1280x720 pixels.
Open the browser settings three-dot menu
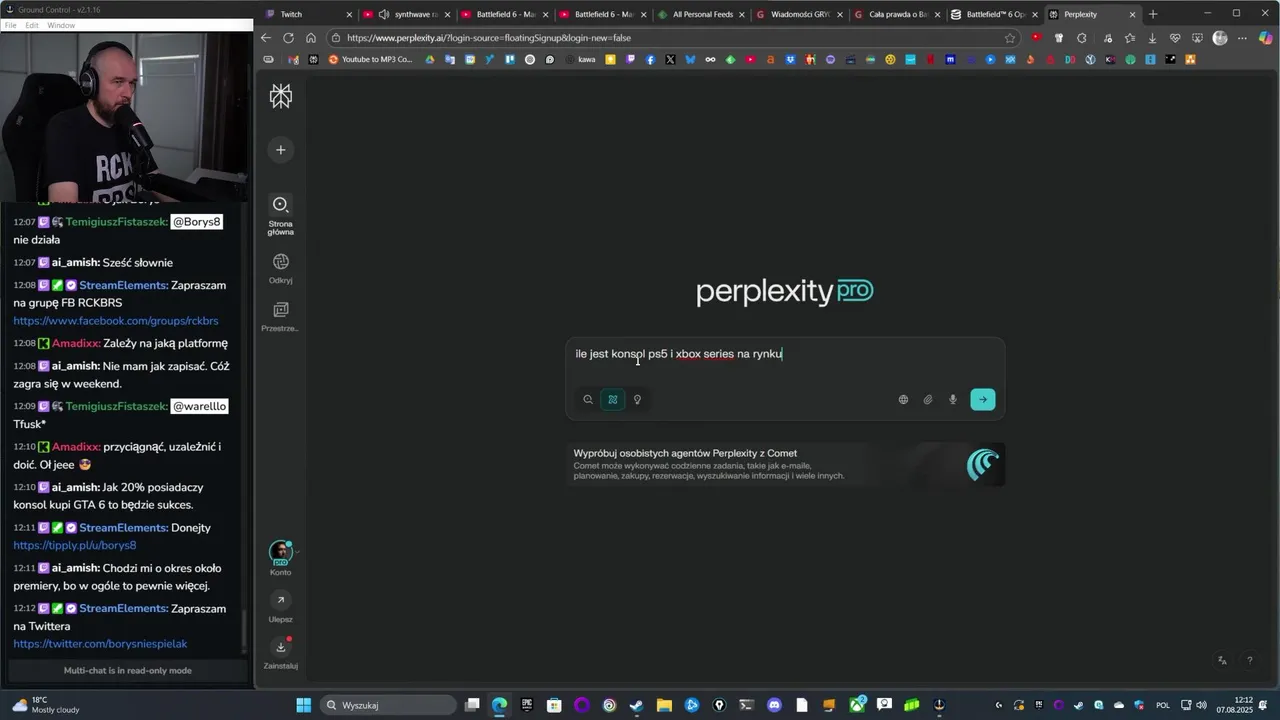(x=1242, y=38)
